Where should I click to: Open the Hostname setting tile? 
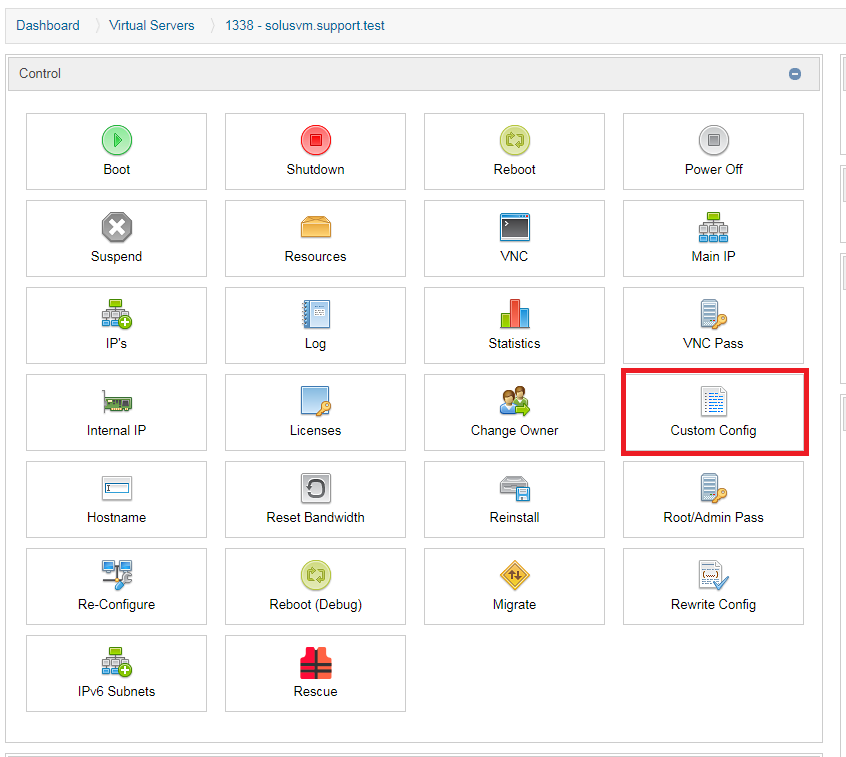coord(116,500)
